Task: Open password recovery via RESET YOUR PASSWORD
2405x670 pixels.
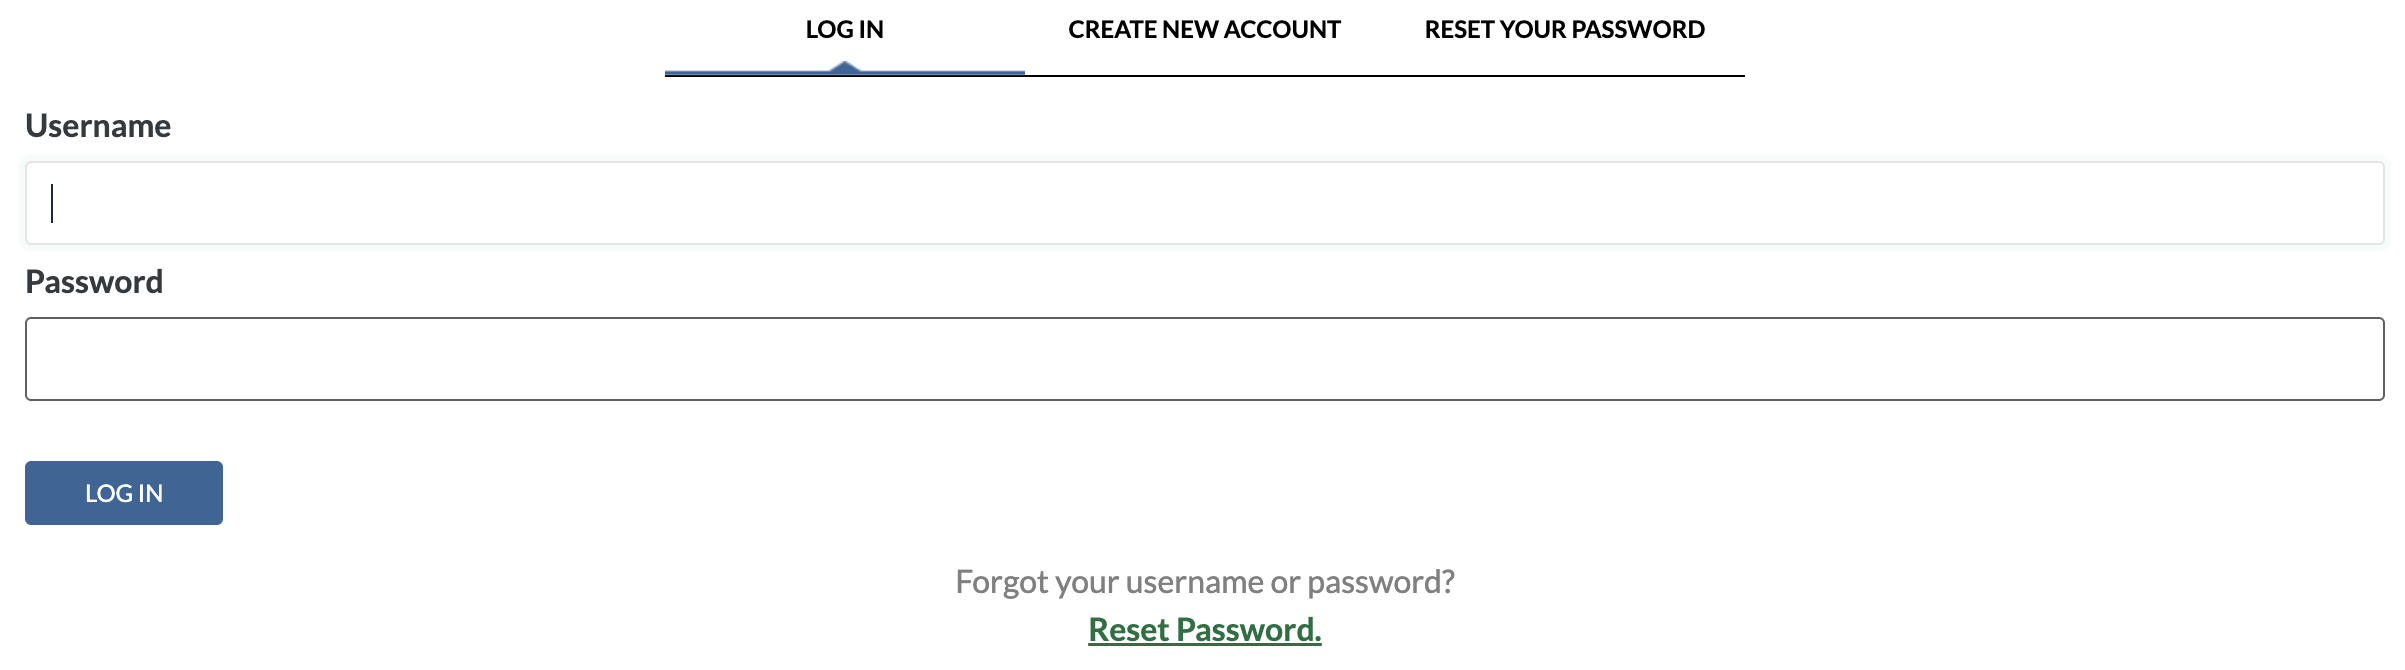Action: pyautogui.click(x=1564, y=29)
